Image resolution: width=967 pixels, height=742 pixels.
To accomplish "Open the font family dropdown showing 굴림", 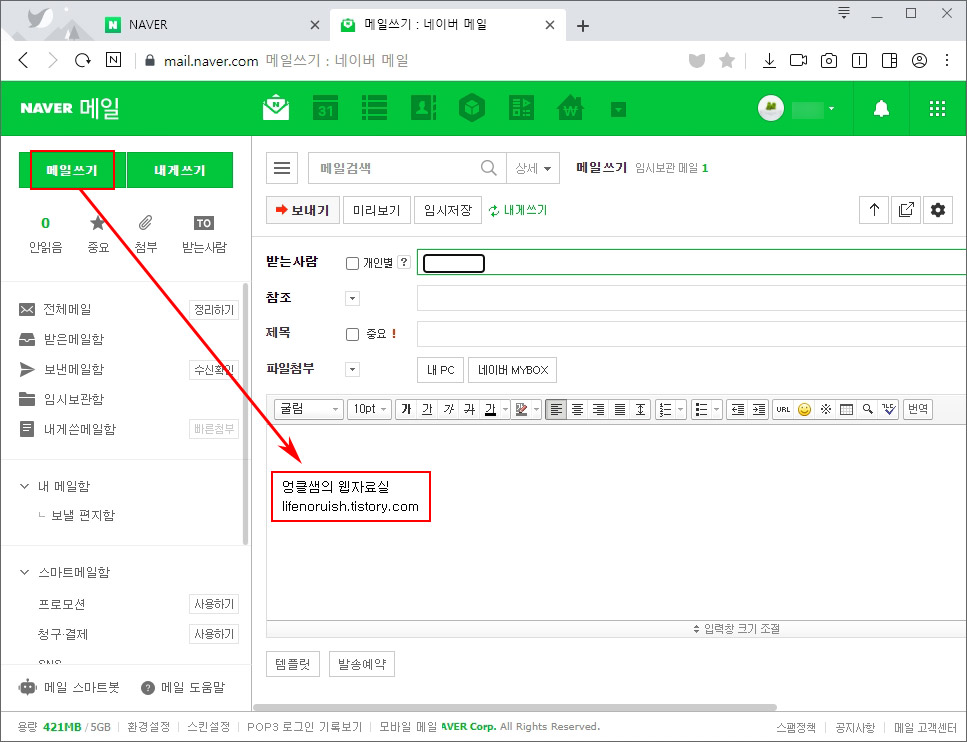I will (310, 408).
